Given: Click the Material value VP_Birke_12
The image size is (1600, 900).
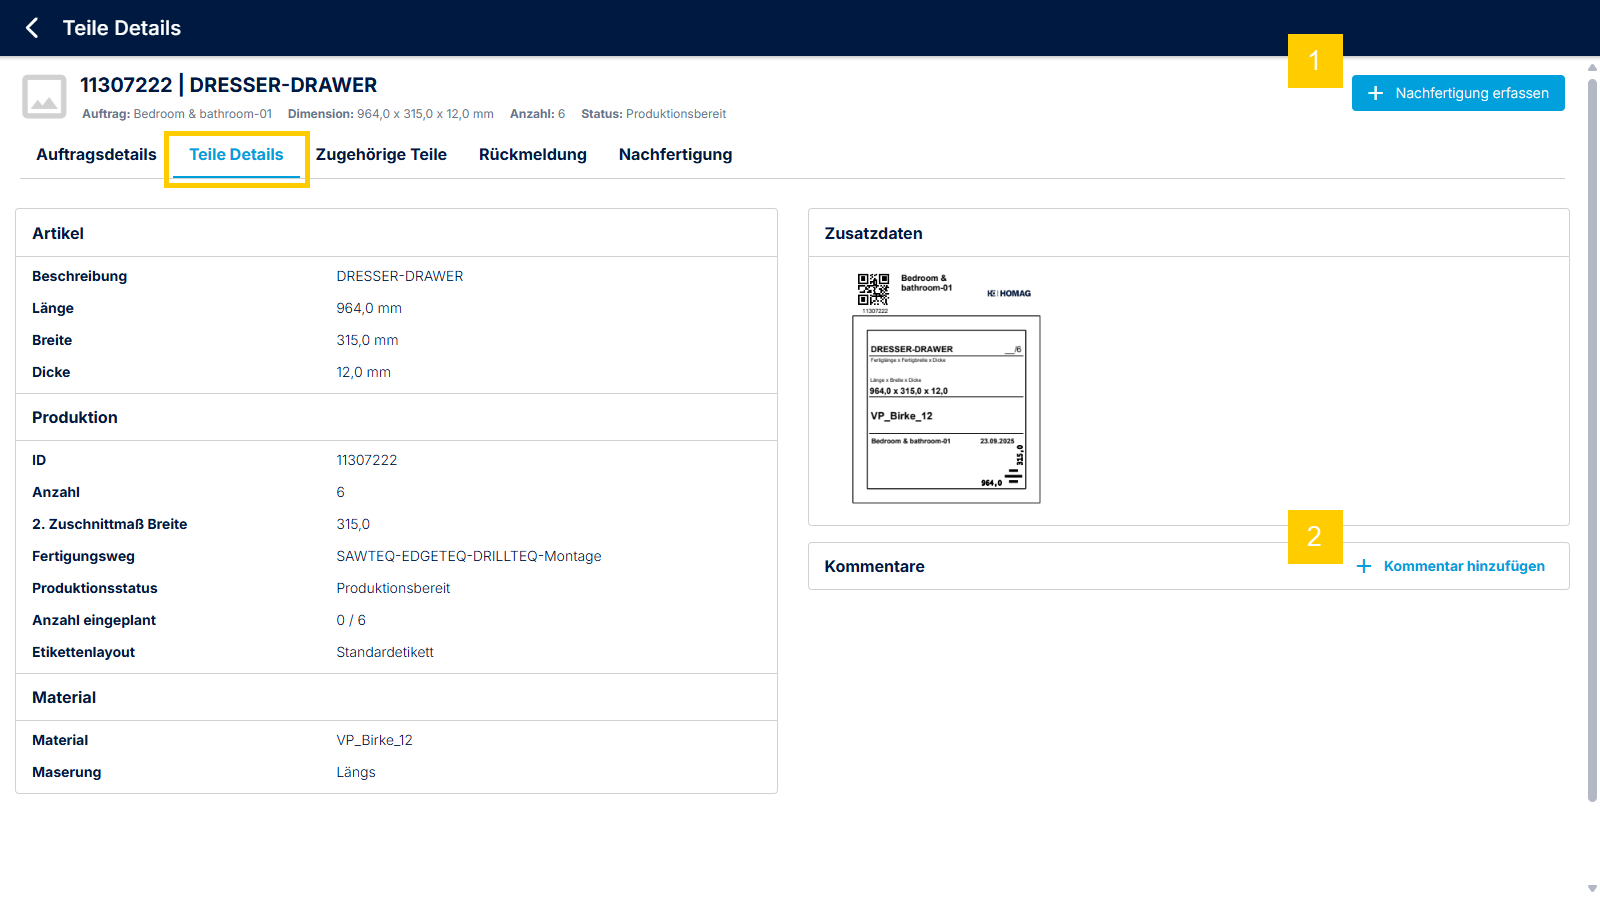Looking at the screenshot, I should (374, 740).
